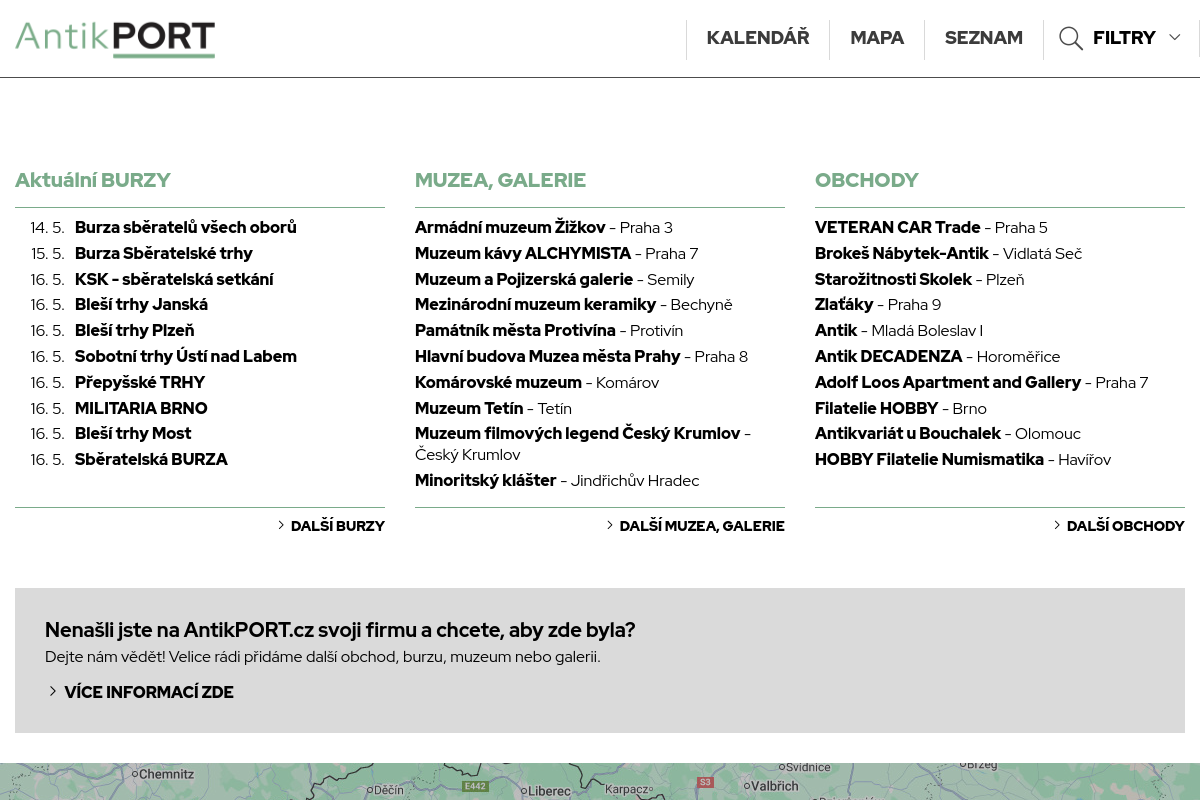
Task: Click Liberec on the map
Action: click(548, 790)
